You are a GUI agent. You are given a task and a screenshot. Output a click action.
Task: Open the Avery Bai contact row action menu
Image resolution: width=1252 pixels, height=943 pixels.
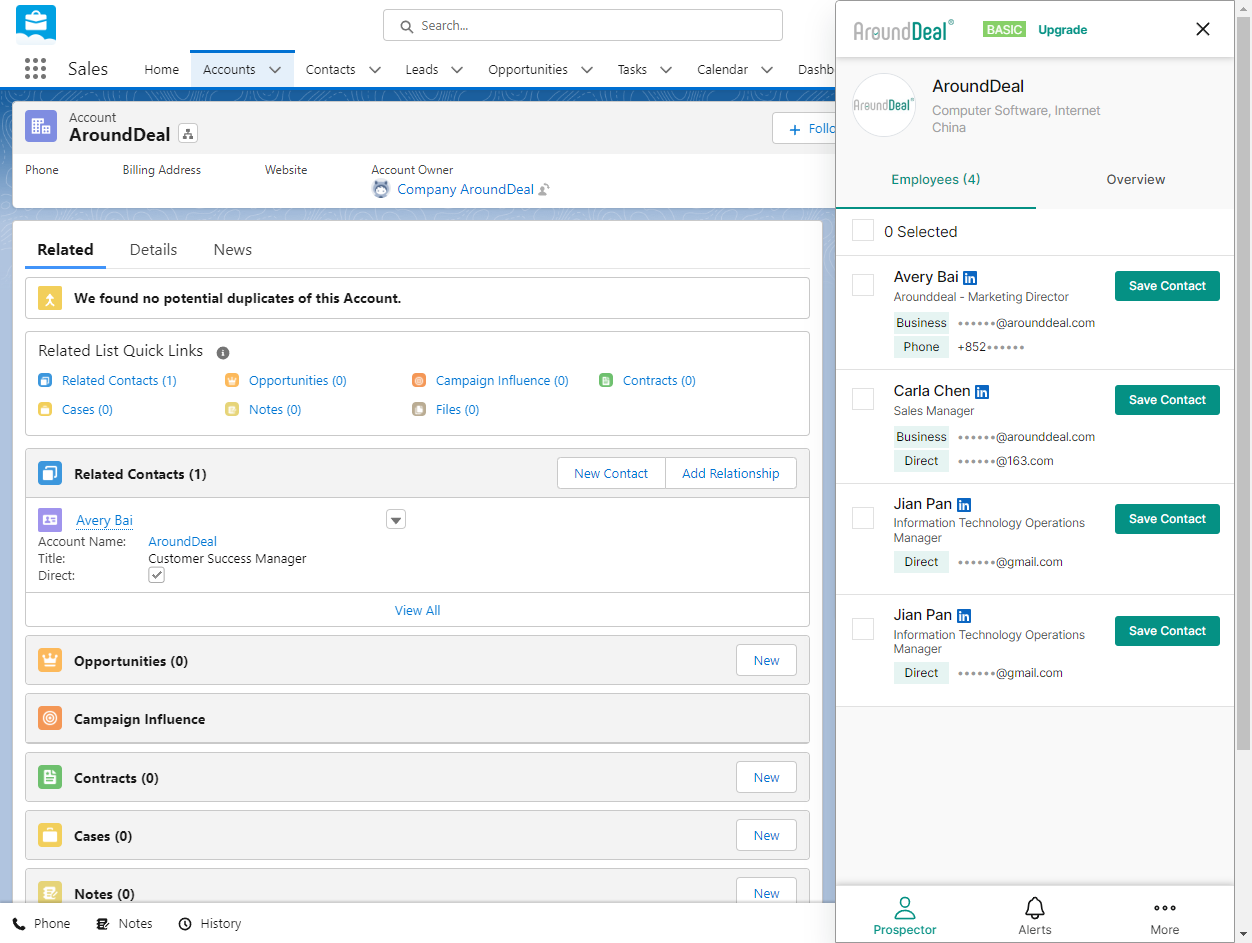pyautogui.click(x=396, y=520)
